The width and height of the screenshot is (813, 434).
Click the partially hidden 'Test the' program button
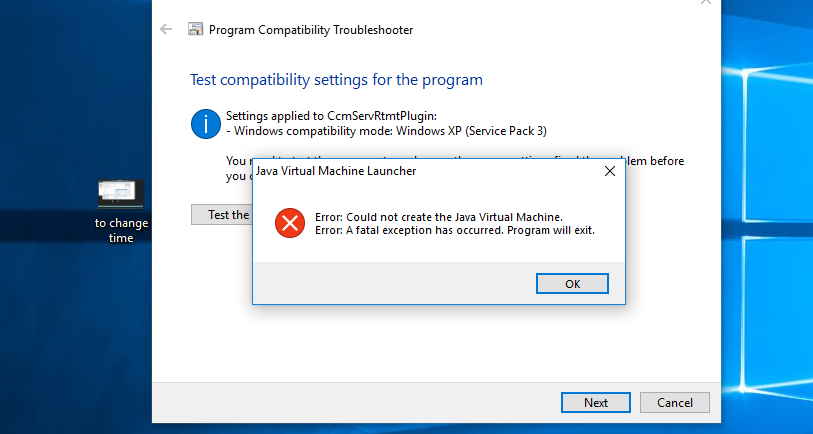pos(222,214)
